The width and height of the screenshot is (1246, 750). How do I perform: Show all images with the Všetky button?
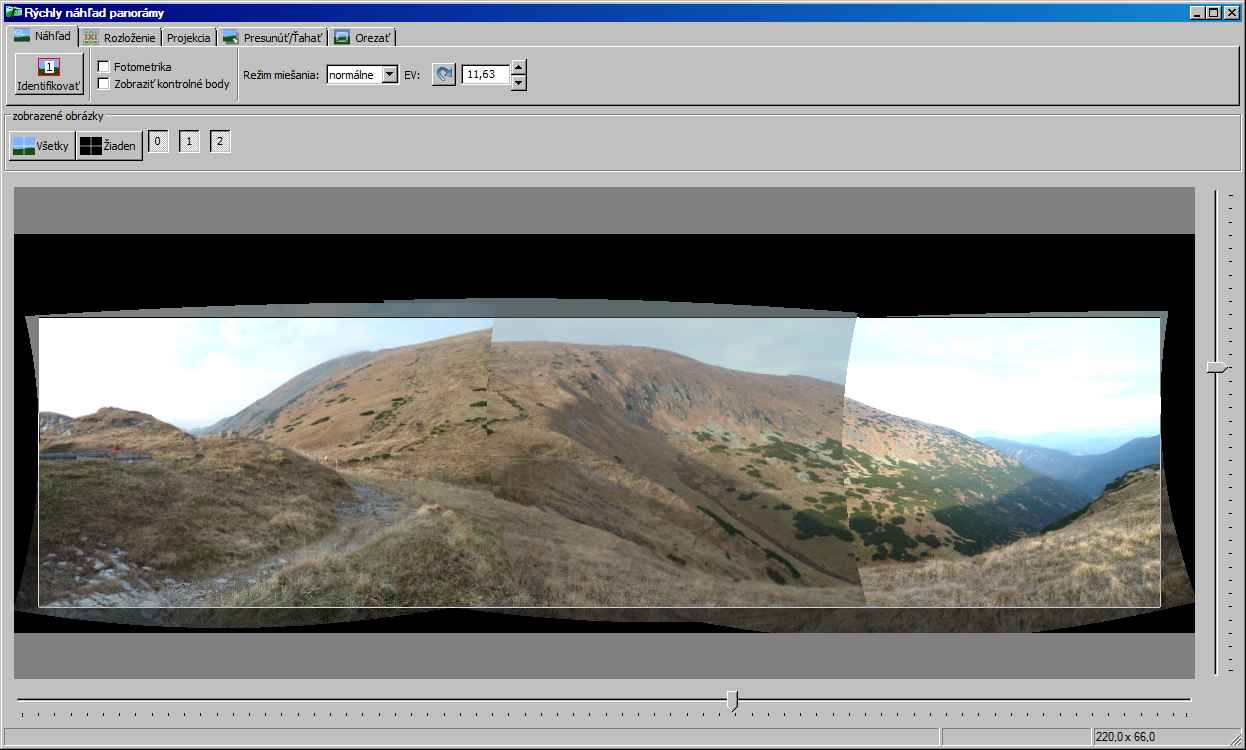click(x=41, y=146)
